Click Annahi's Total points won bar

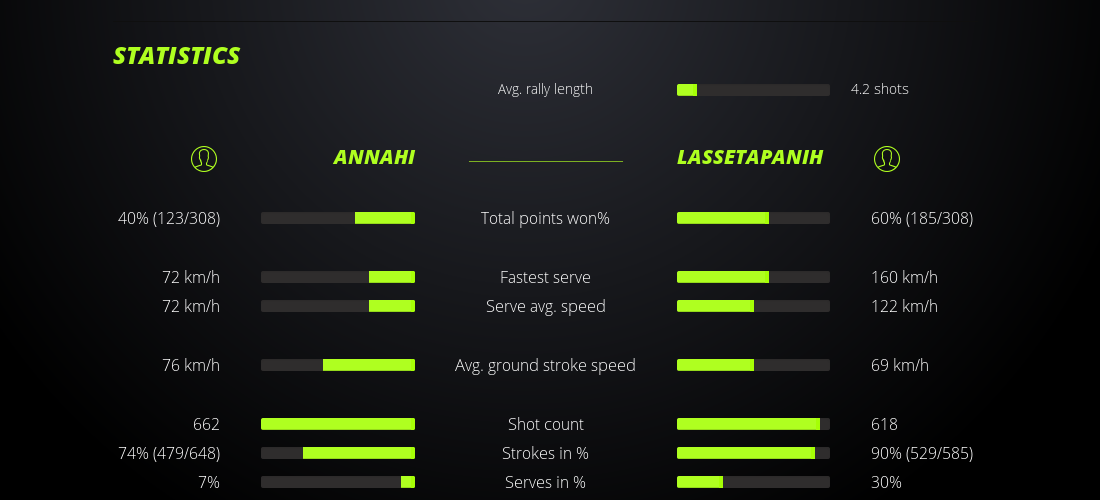click(338, 218)
